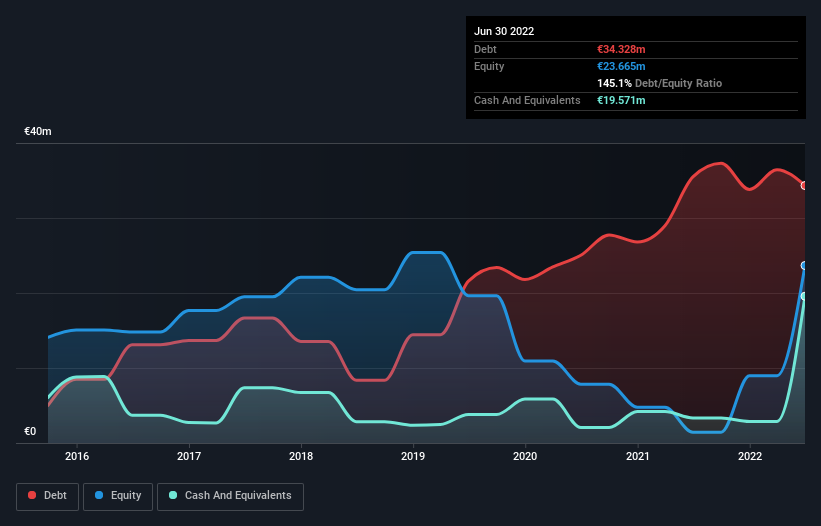This screenshot has height=526, width=821.
Task: Click the 145.1% Debt/Equity Ratio text
Action: click(659, 83)
